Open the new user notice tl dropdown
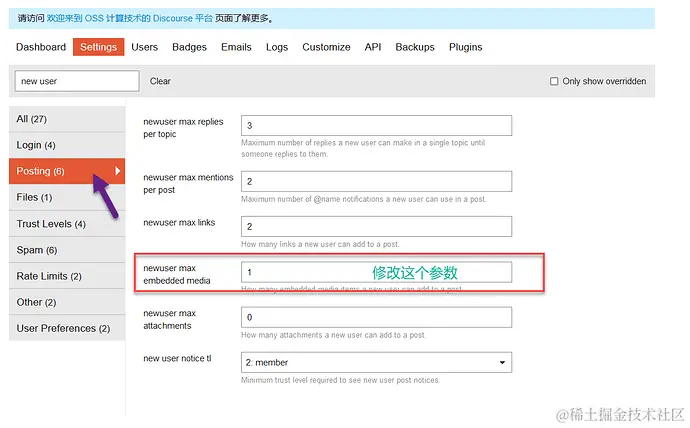Screen dimensions: 690x428 click(x=376, y=362)
